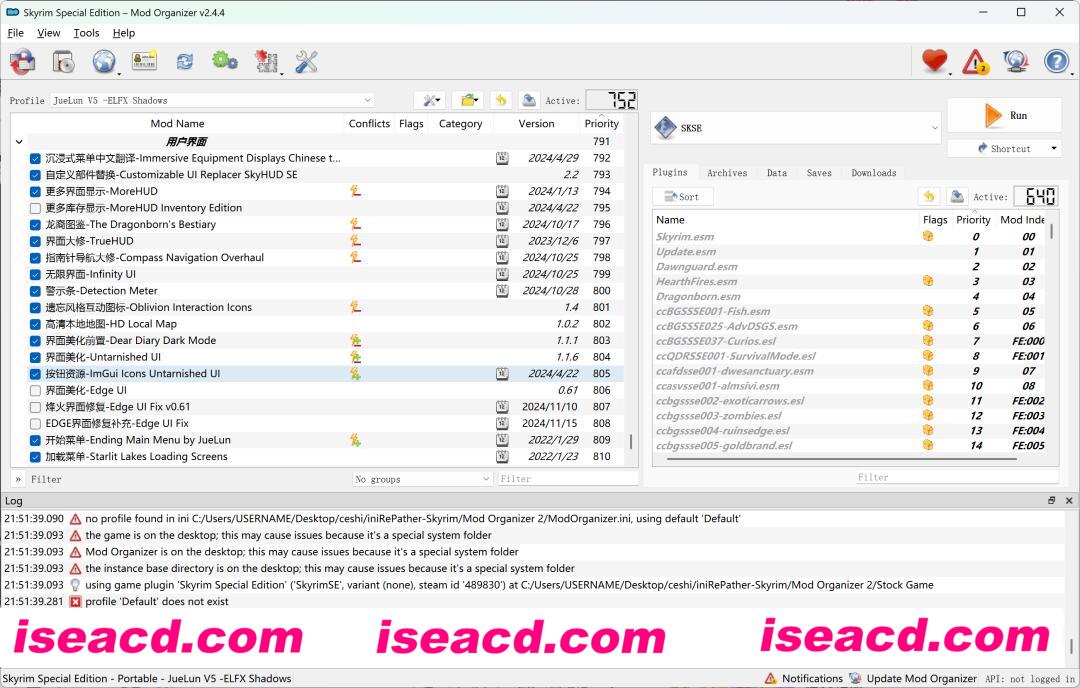Screen dimensions: 1080x688
Task: Disable the TrueHUD mod checkbox
Action: coord(36,241)
